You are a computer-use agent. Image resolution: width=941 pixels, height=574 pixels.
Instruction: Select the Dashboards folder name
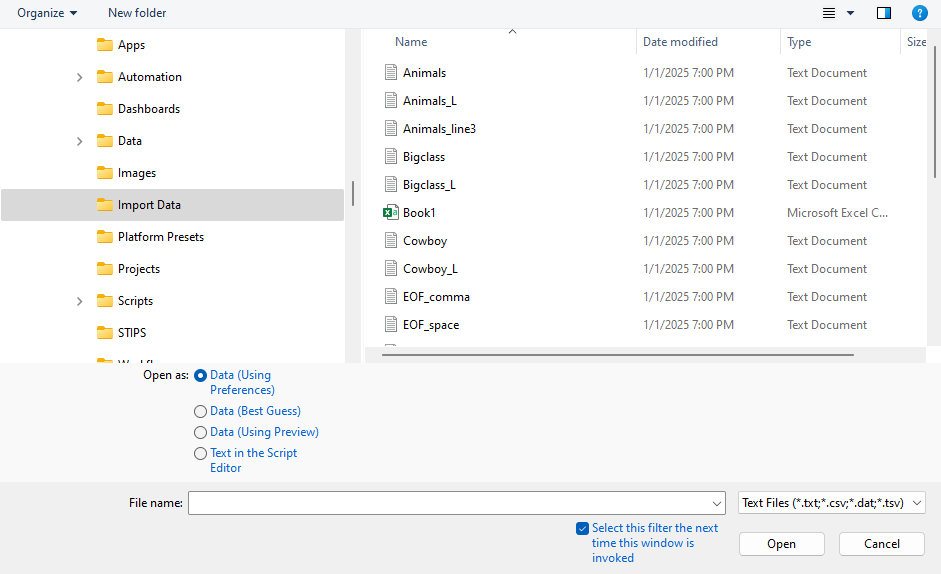pos(149,109)
